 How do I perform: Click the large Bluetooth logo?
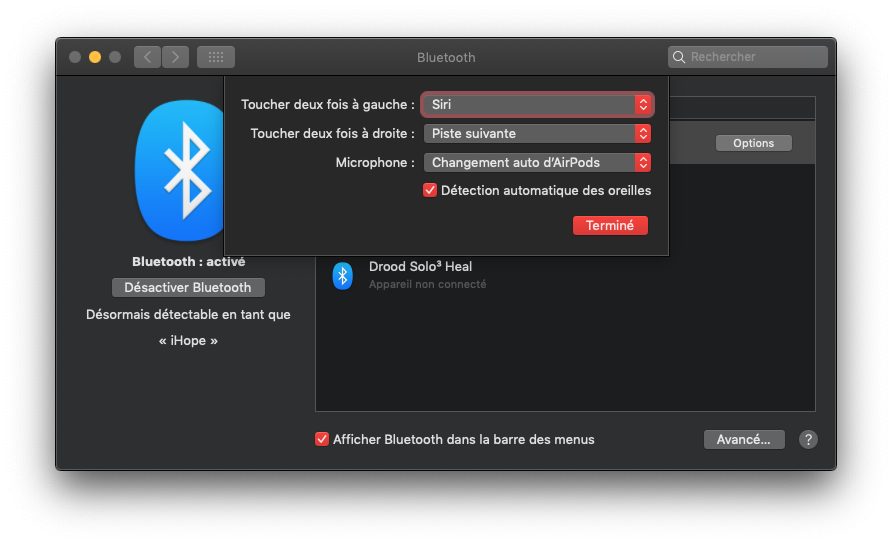coord(180,170)
